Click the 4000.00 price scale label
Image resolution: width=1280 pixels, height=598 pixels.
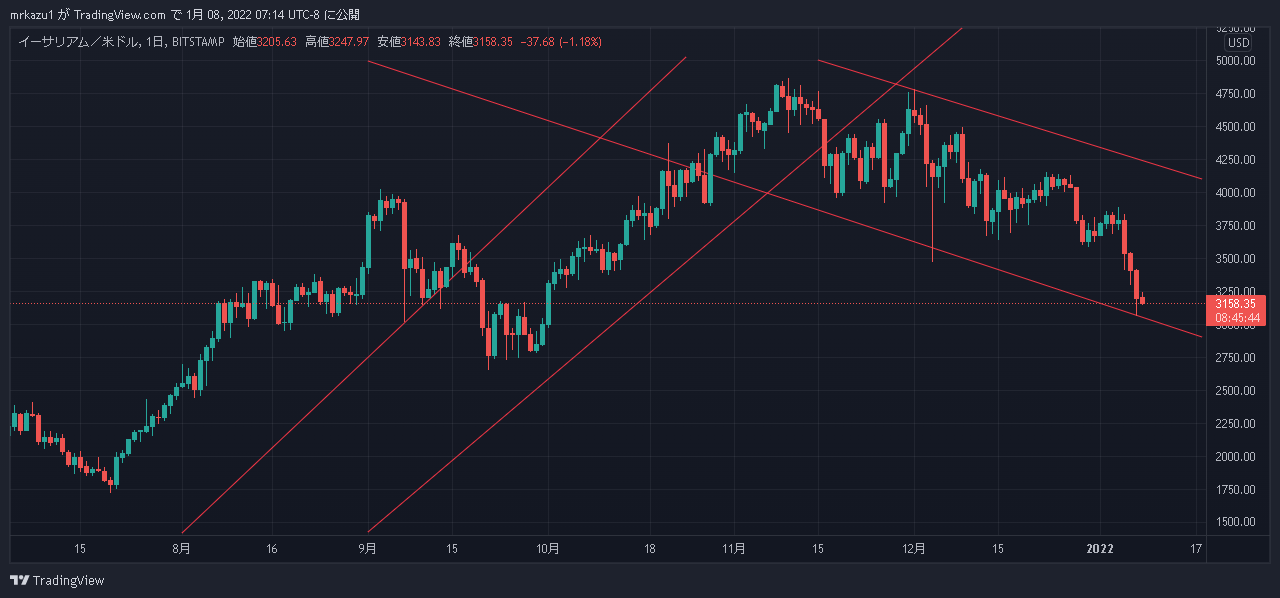tap(1237, 193)
